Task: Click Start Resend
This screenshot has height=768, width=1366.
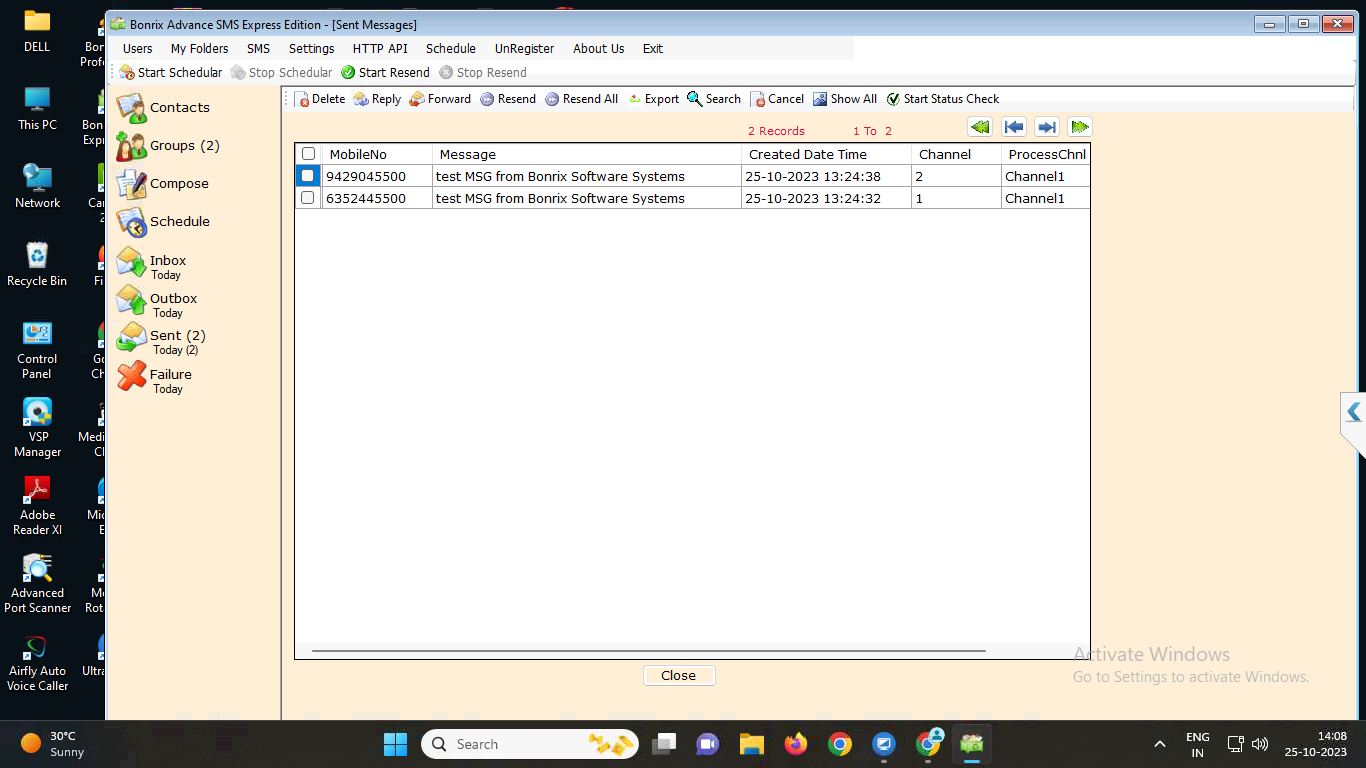Action: point(385,72)
